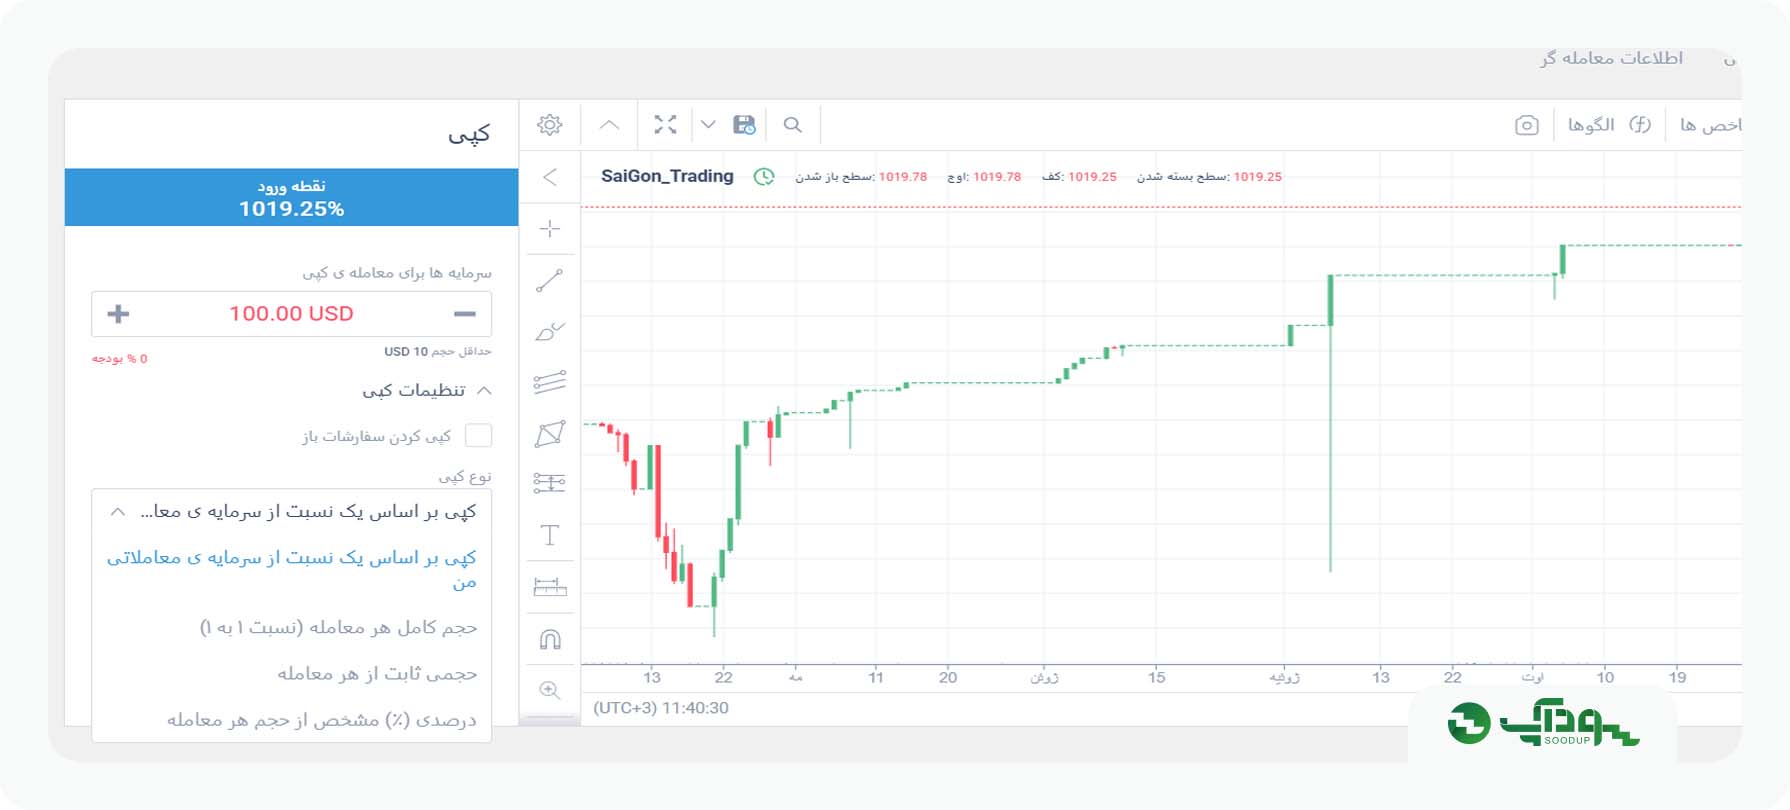Select the geometric pattern shape tool

(550, 433)
